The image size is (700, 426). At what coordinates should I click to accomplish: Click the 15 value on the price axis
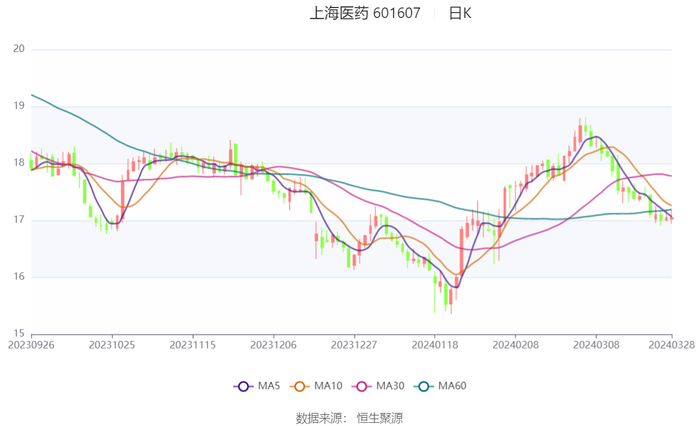point(18,333)
